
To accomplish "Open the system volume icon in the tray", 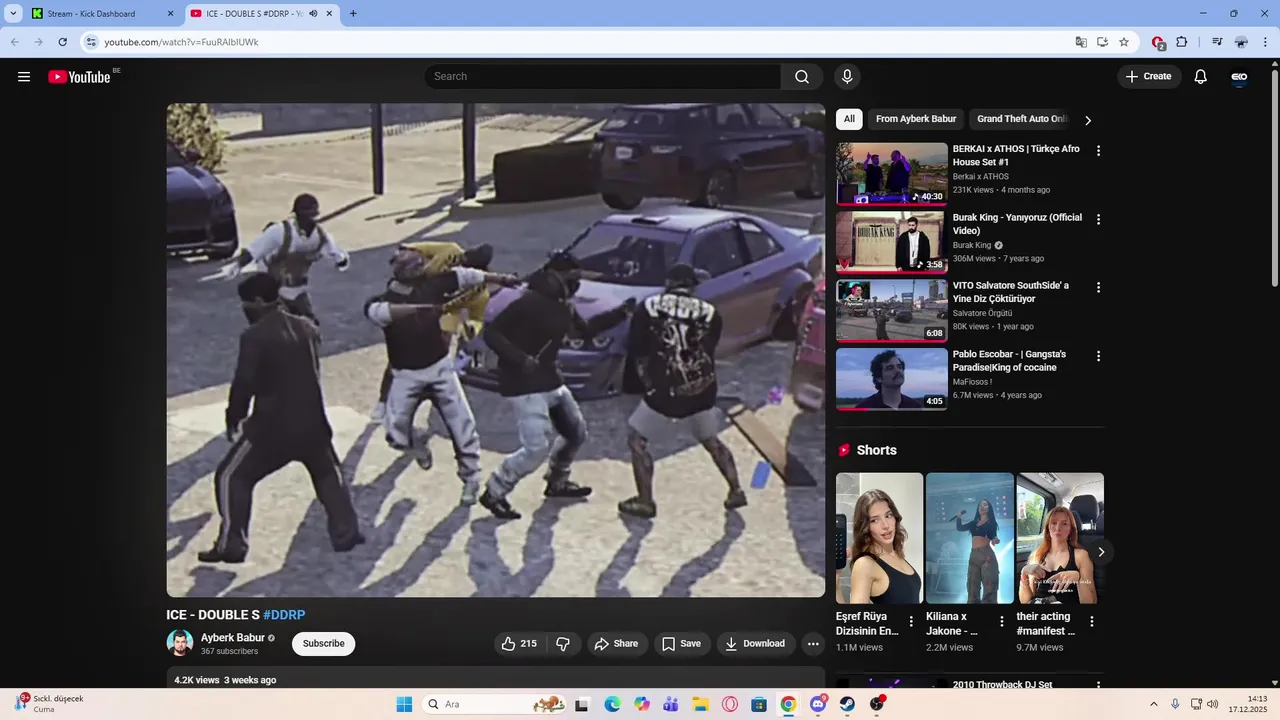I will click(1213, 704).
